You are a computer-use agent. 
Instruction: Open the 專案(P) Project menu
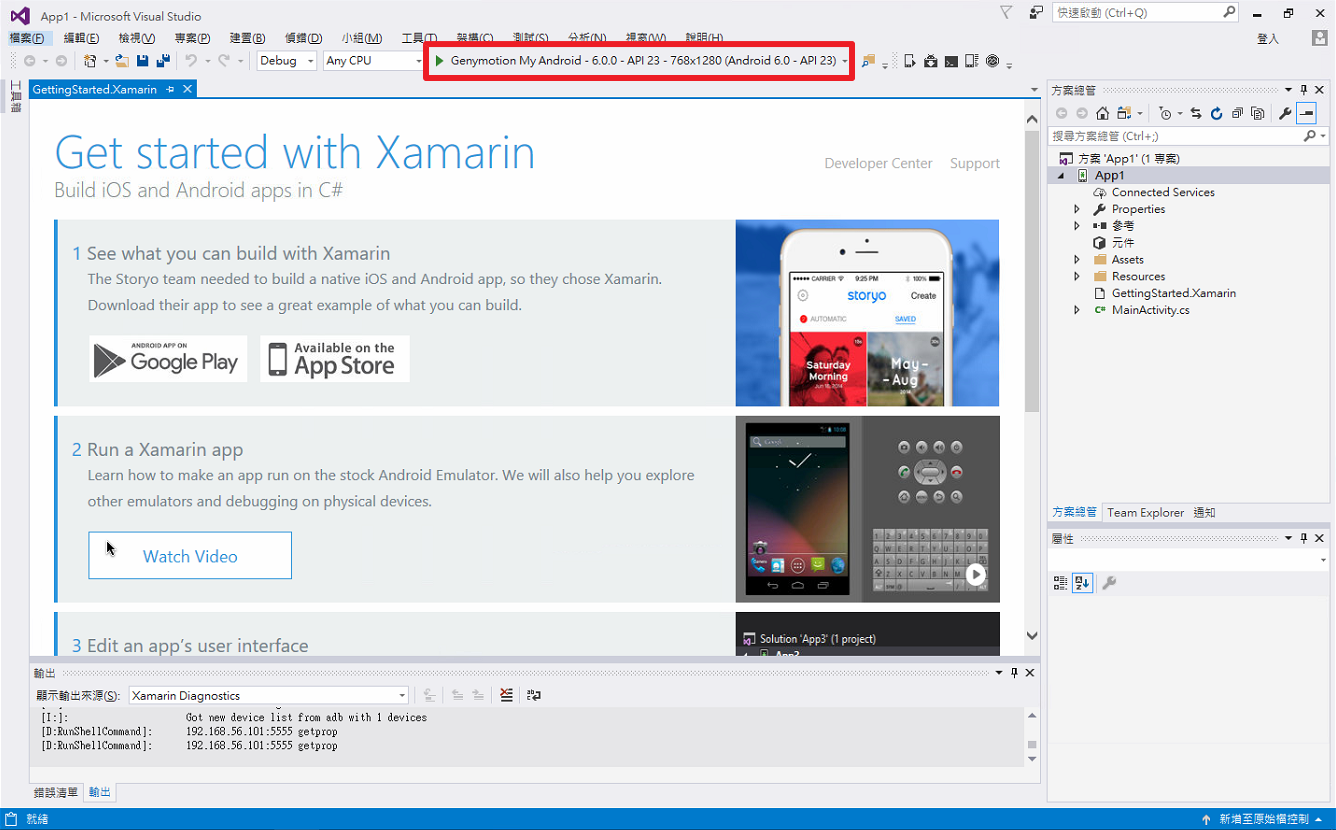tap(192, 38)
